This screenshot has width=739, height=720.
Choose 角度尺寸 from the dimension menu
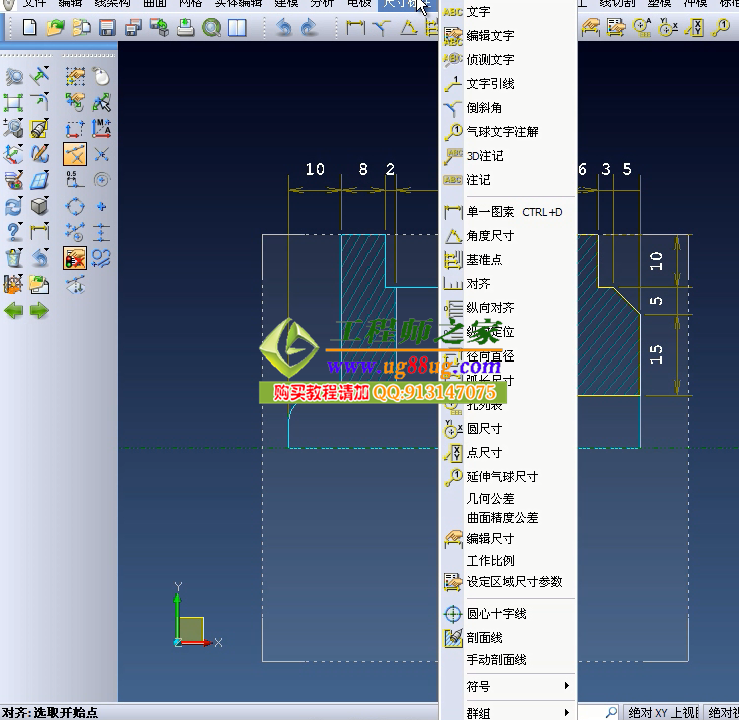[490, 236]
